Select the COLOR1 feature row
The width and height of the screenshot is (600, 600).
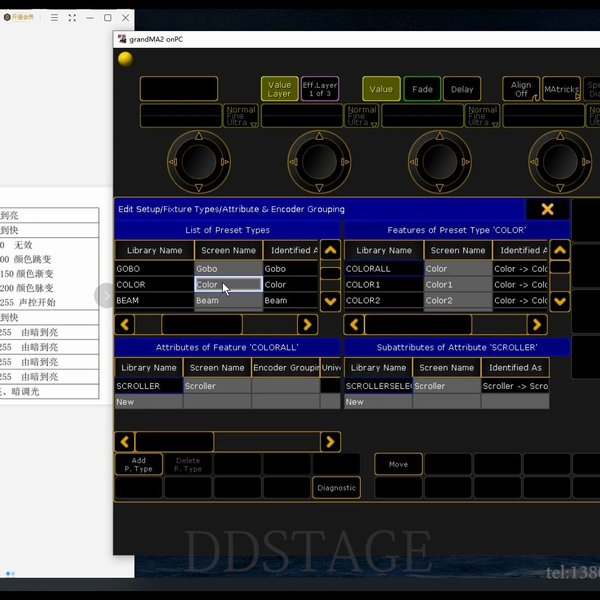point(384,285)
